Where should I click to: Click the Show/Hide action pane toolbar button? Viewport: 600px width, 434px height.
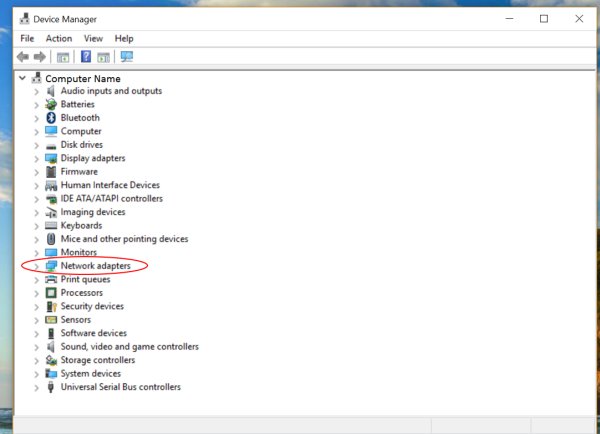point(103,57)
